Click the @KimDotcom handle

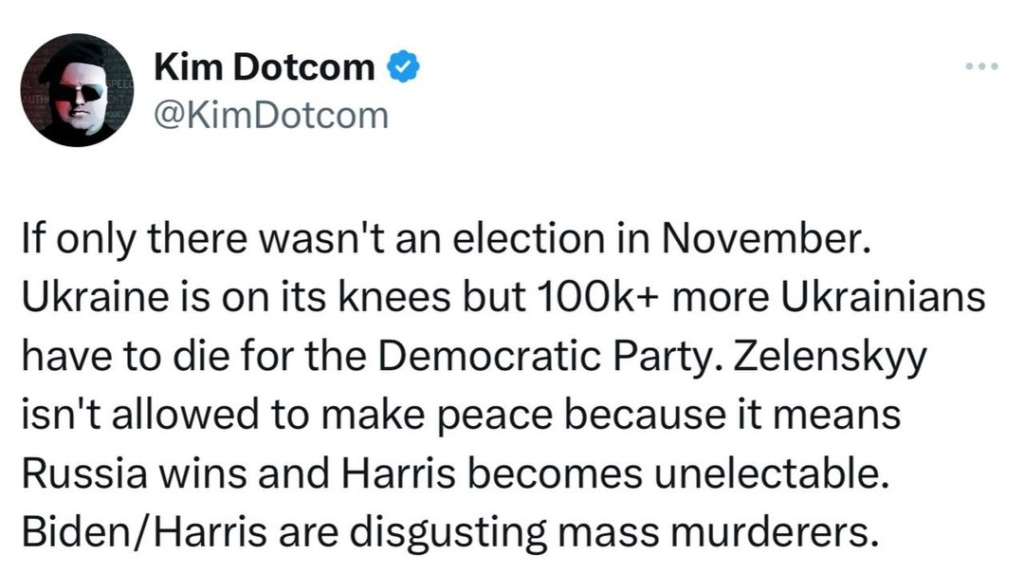click(271, 116)
